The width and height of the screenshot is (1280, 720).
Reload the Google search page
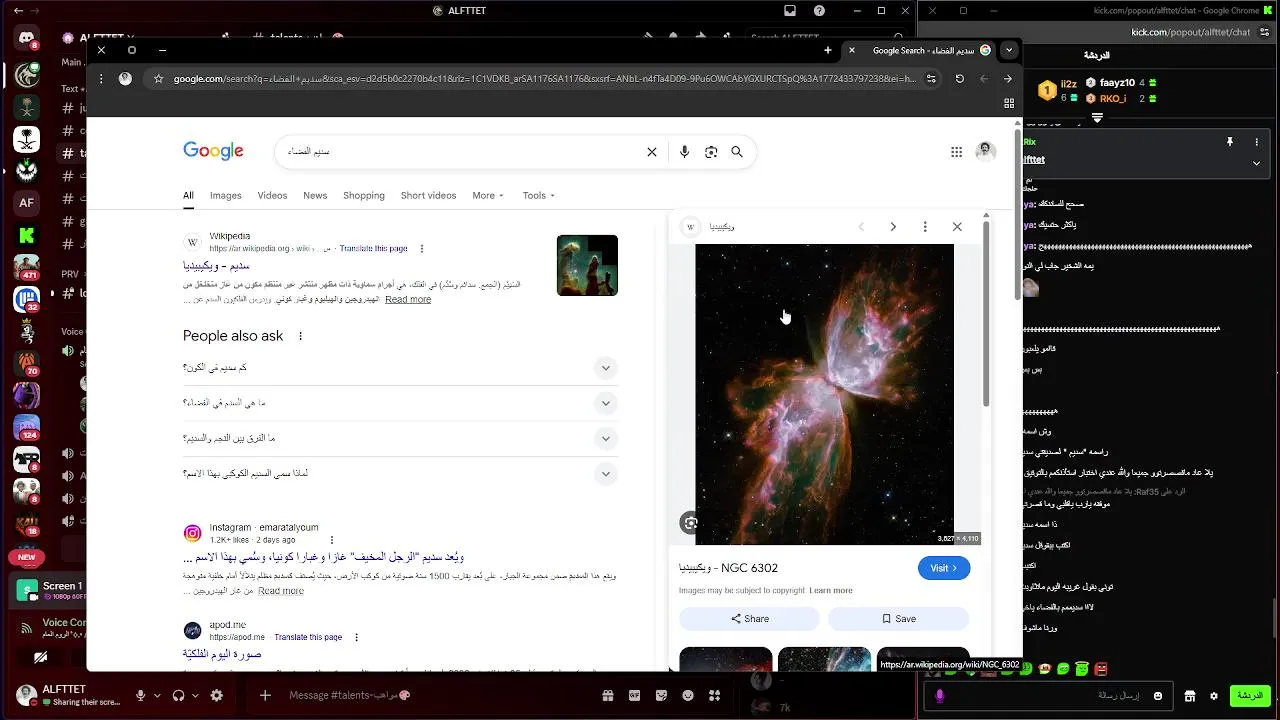[x=960, y=78]
